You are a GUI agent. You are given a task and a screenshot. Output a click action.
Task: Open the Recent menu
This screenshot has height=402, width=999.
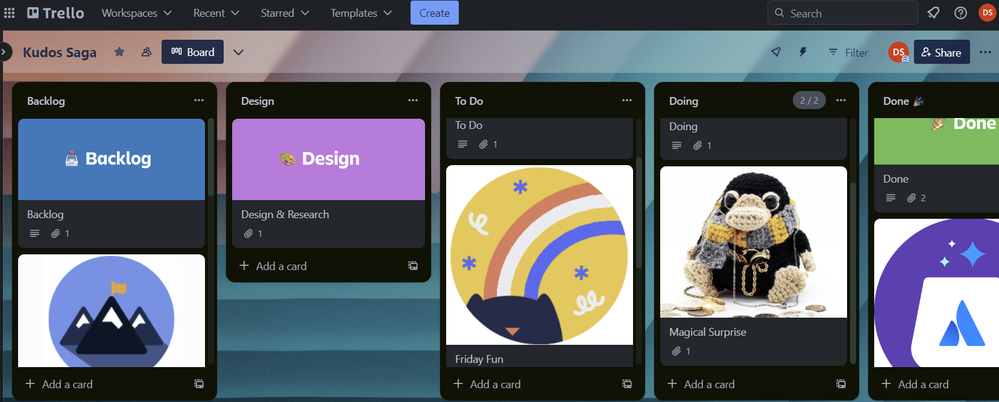[x=216, y=13]
